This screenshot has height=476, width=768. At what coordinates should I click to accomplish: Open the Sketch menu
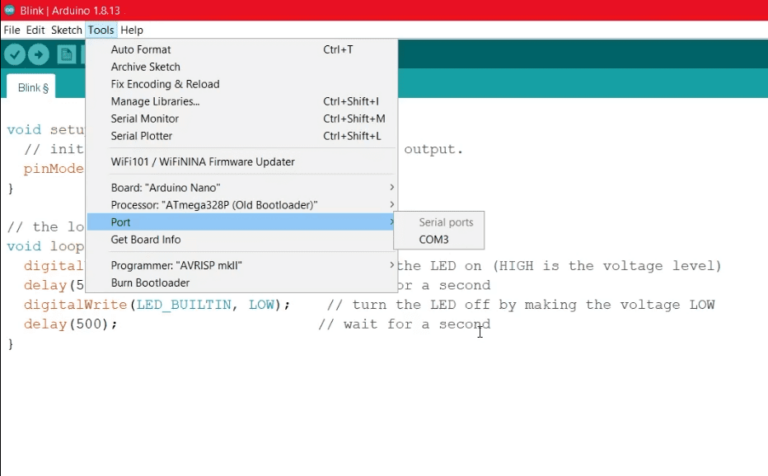pos(67,30)
